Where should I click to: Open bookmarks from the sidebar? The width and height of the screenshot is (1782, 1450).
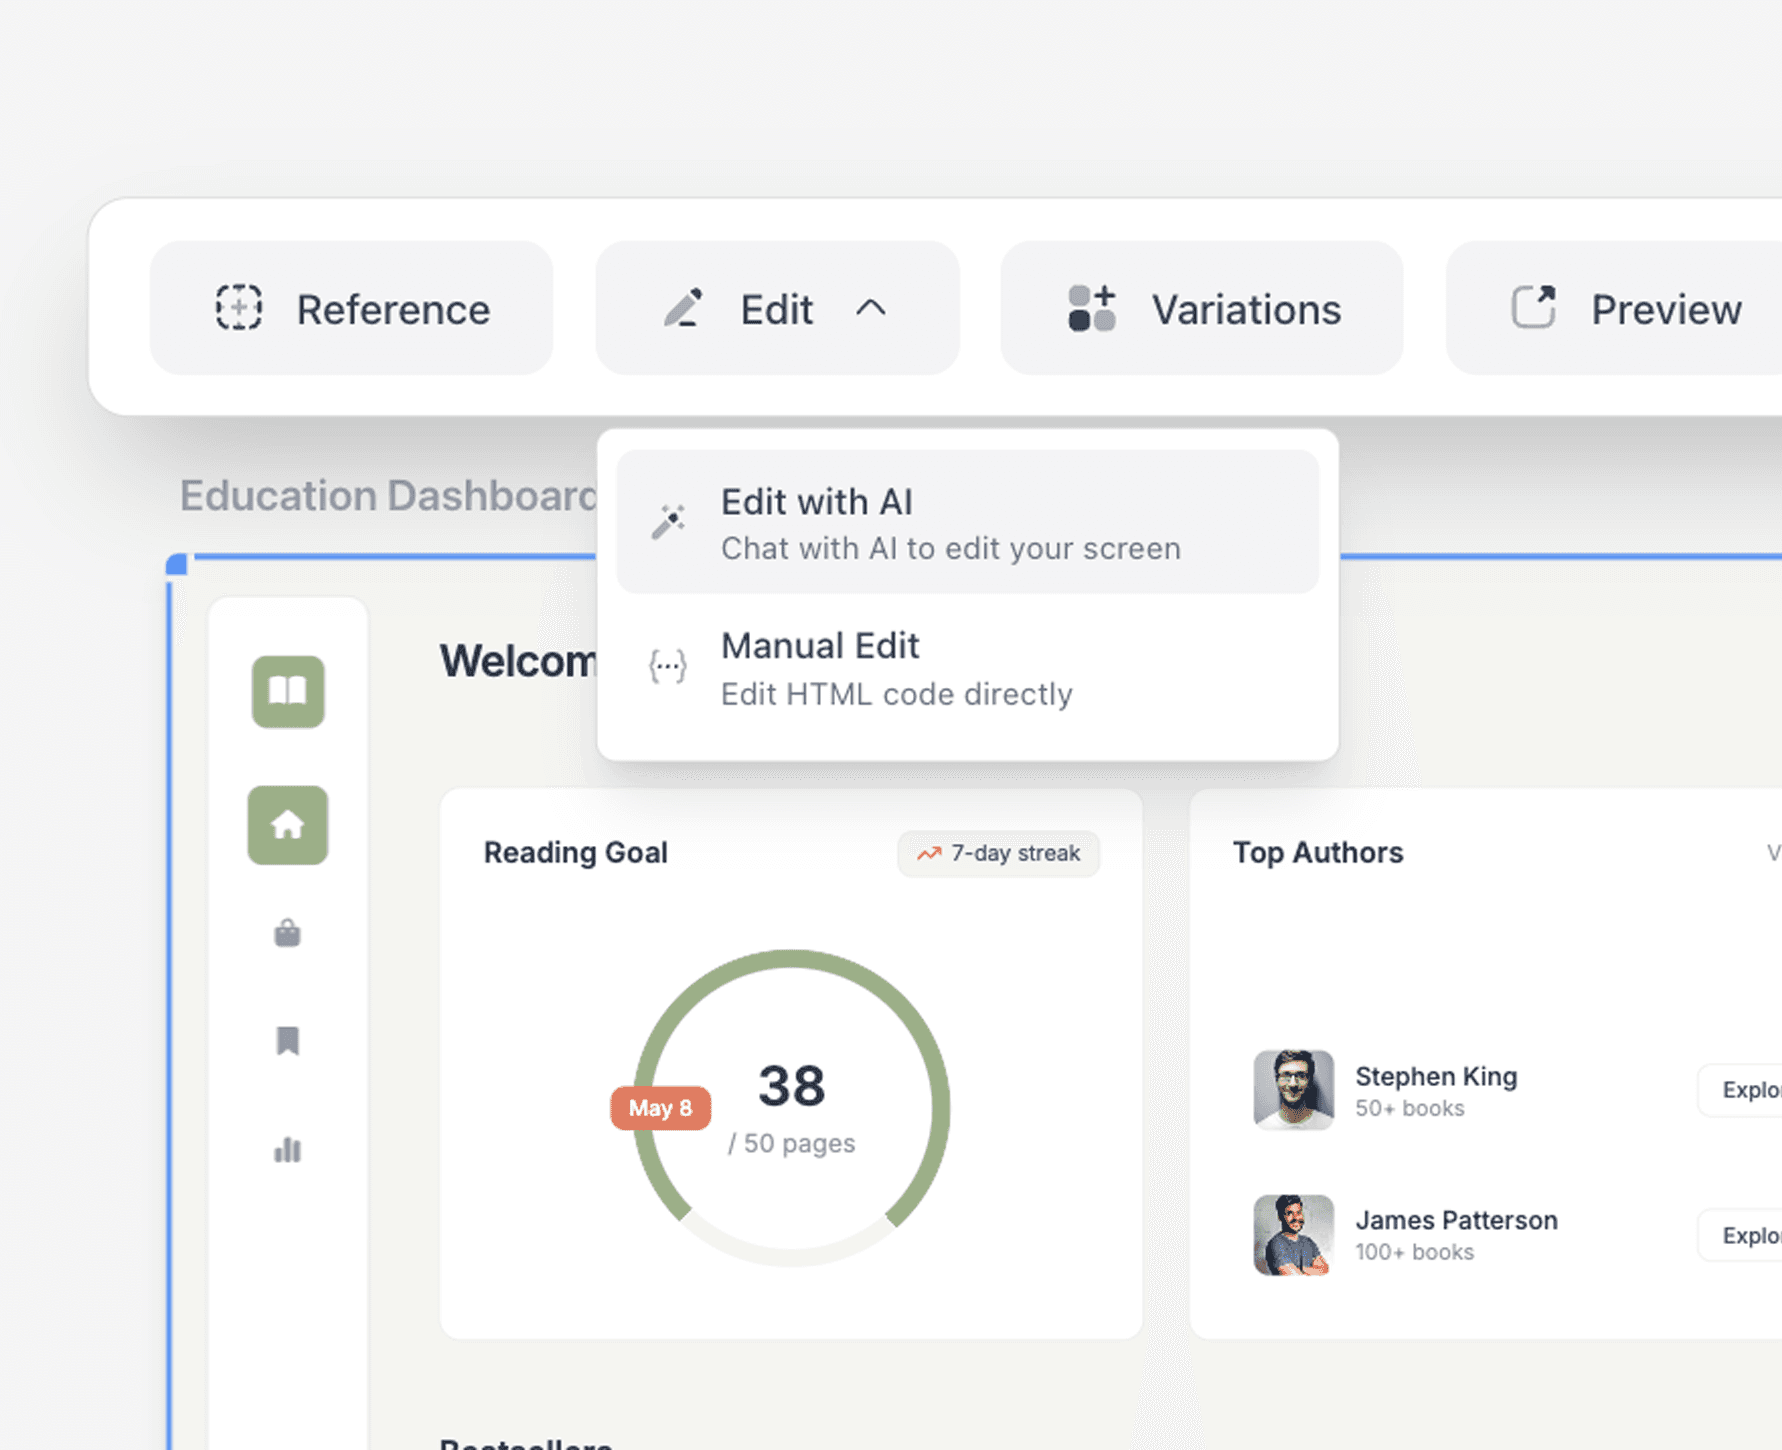[288, 1042]
